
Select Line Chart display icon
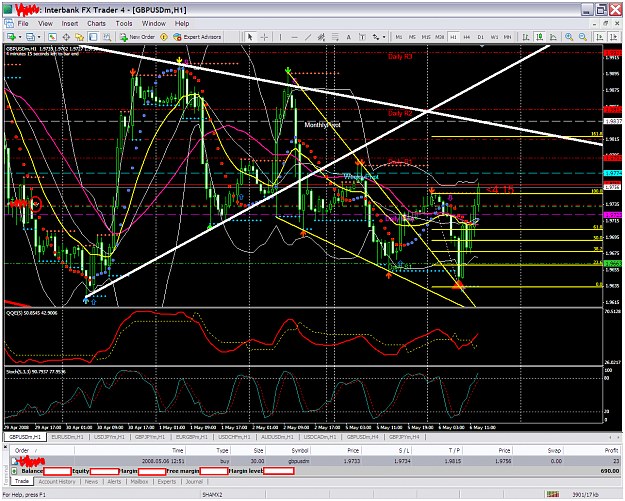pyautogui.click(x=553, y=37)
